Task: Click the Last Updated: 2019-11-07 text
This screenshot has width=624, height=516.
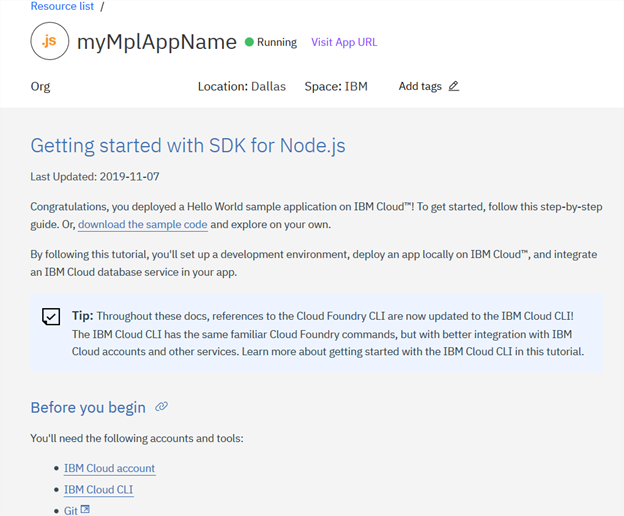Action: coord(95,177)
